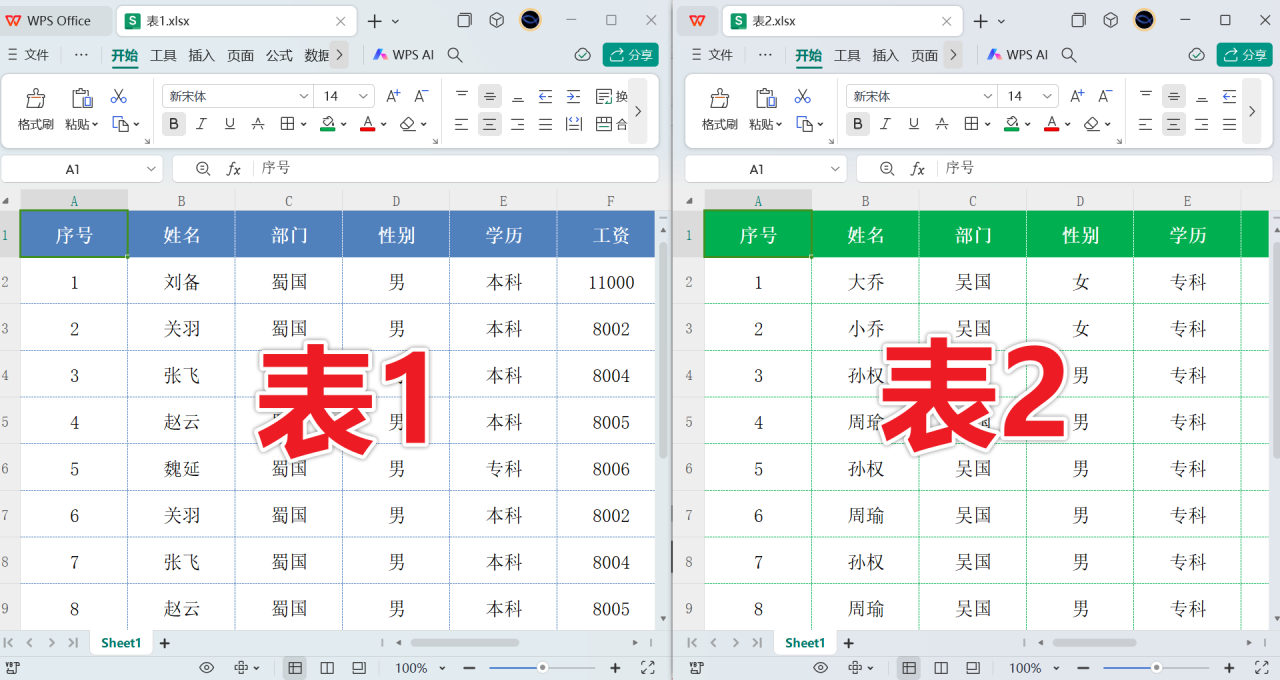Toggle Bold in 表1 window

tap(174, 124)
